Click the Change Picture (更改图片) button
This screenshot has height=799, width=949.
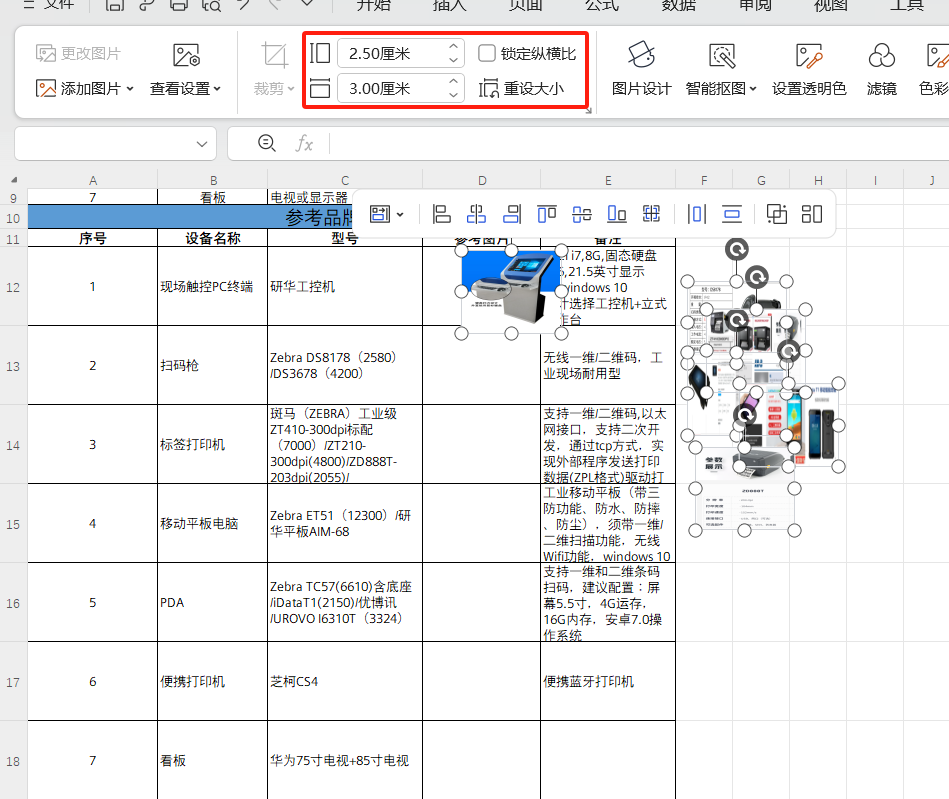pyautogui.click(x=79, y=54)
